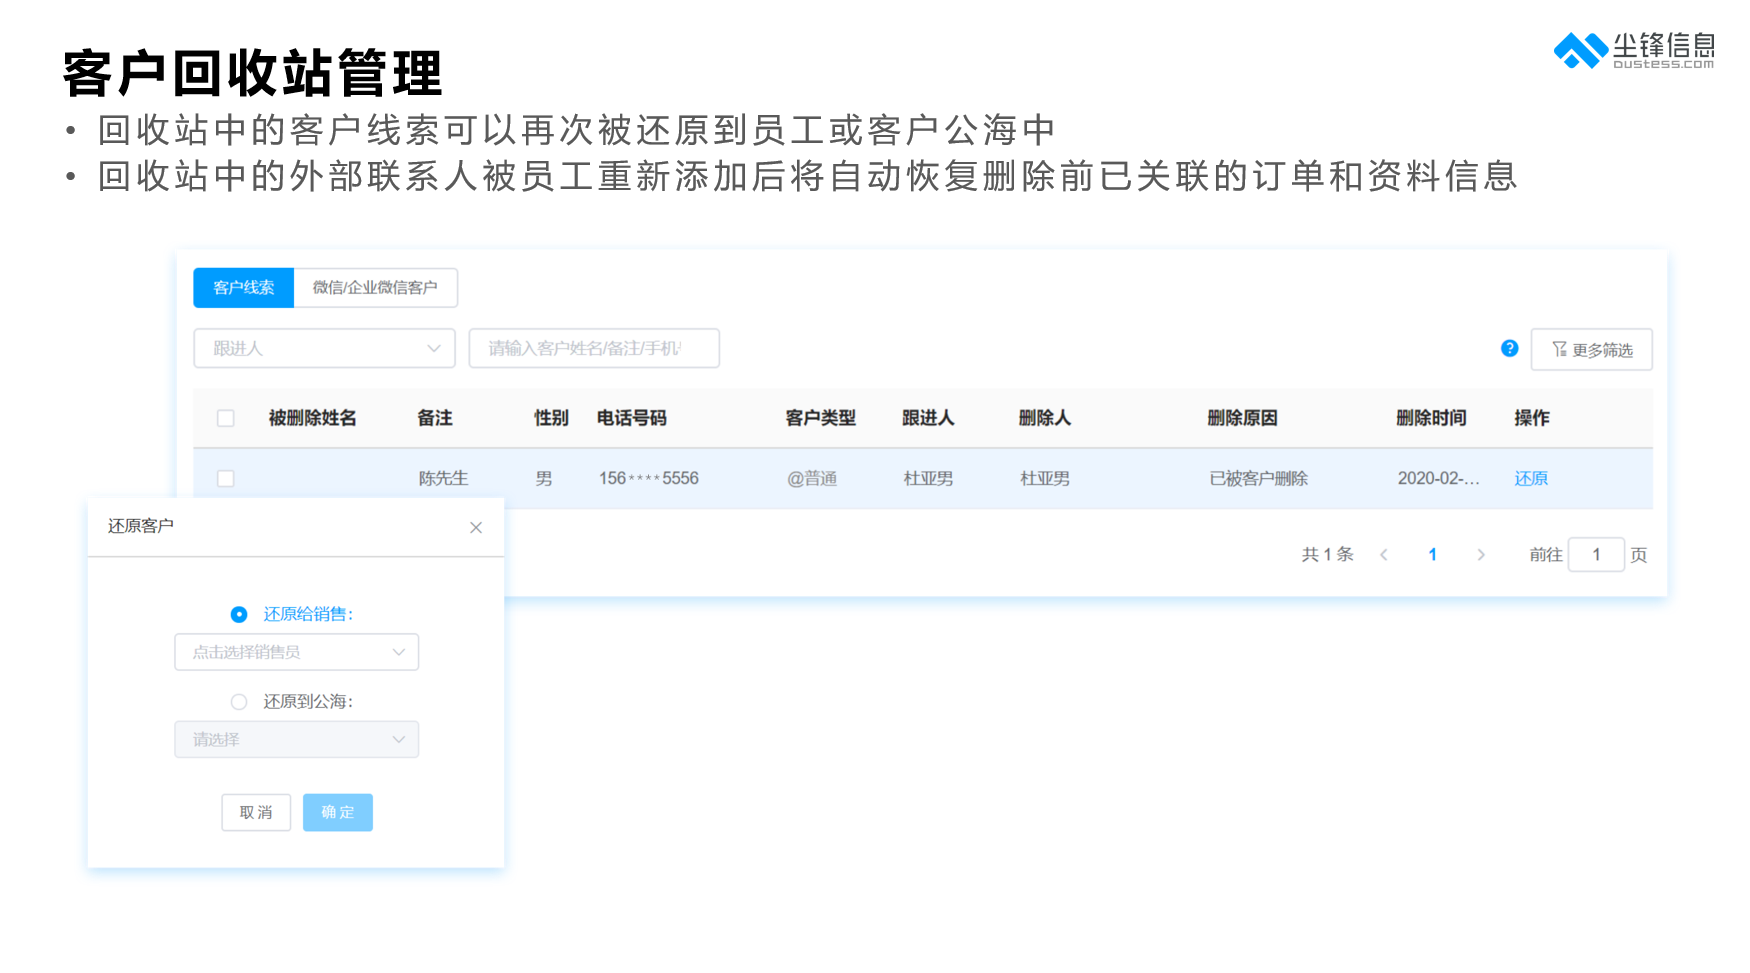The width and height of the screenshot is (1750, 973).
Task: Click the 被删除姓名 column header
Action: (x=312, y=418)
